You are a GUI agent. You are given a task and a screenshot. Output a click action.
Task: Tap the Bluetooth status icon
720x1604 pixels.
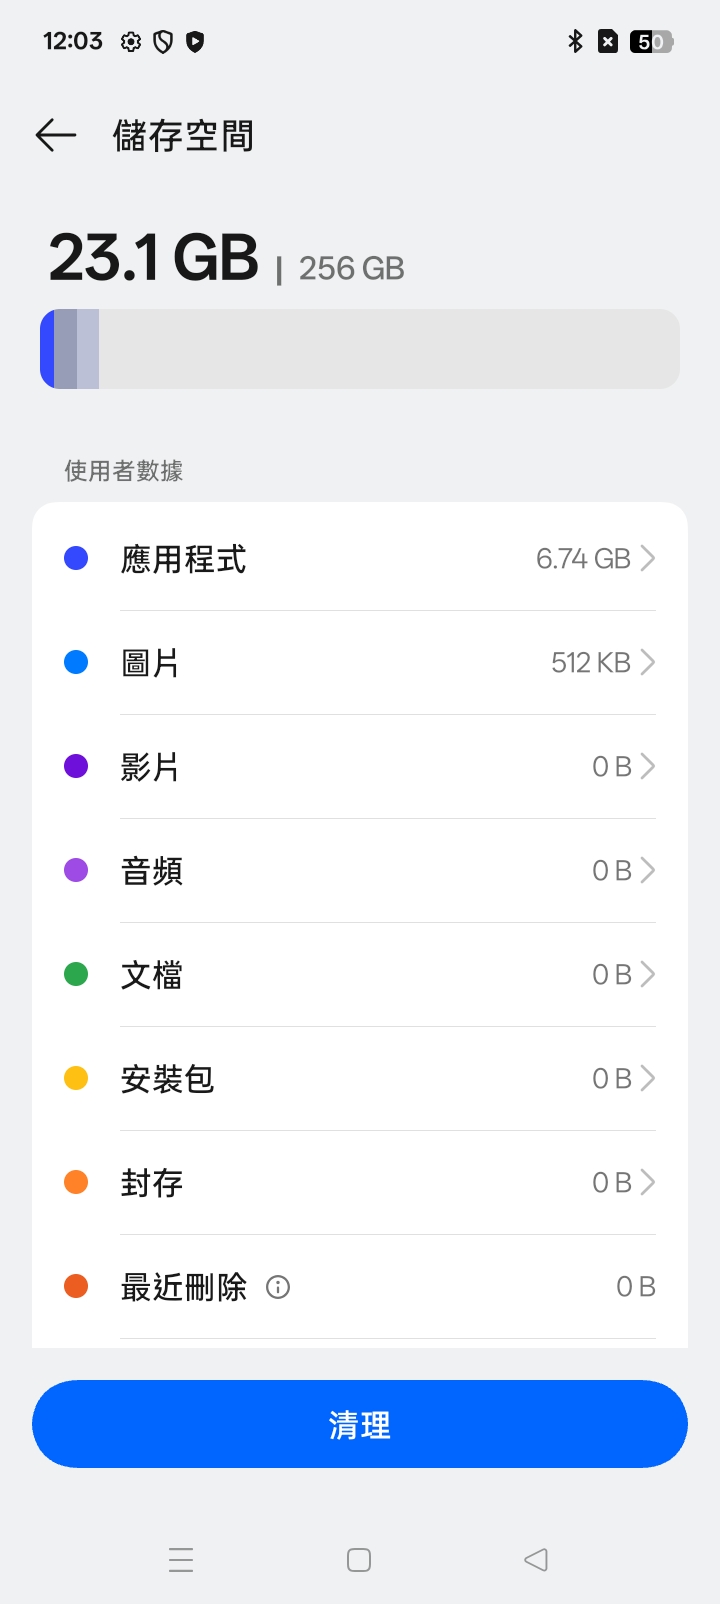tap(575, 42)
